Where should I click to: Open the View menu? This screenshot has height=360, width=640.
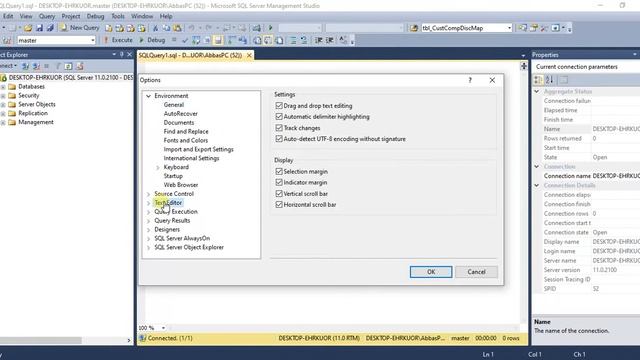point(26,16)
